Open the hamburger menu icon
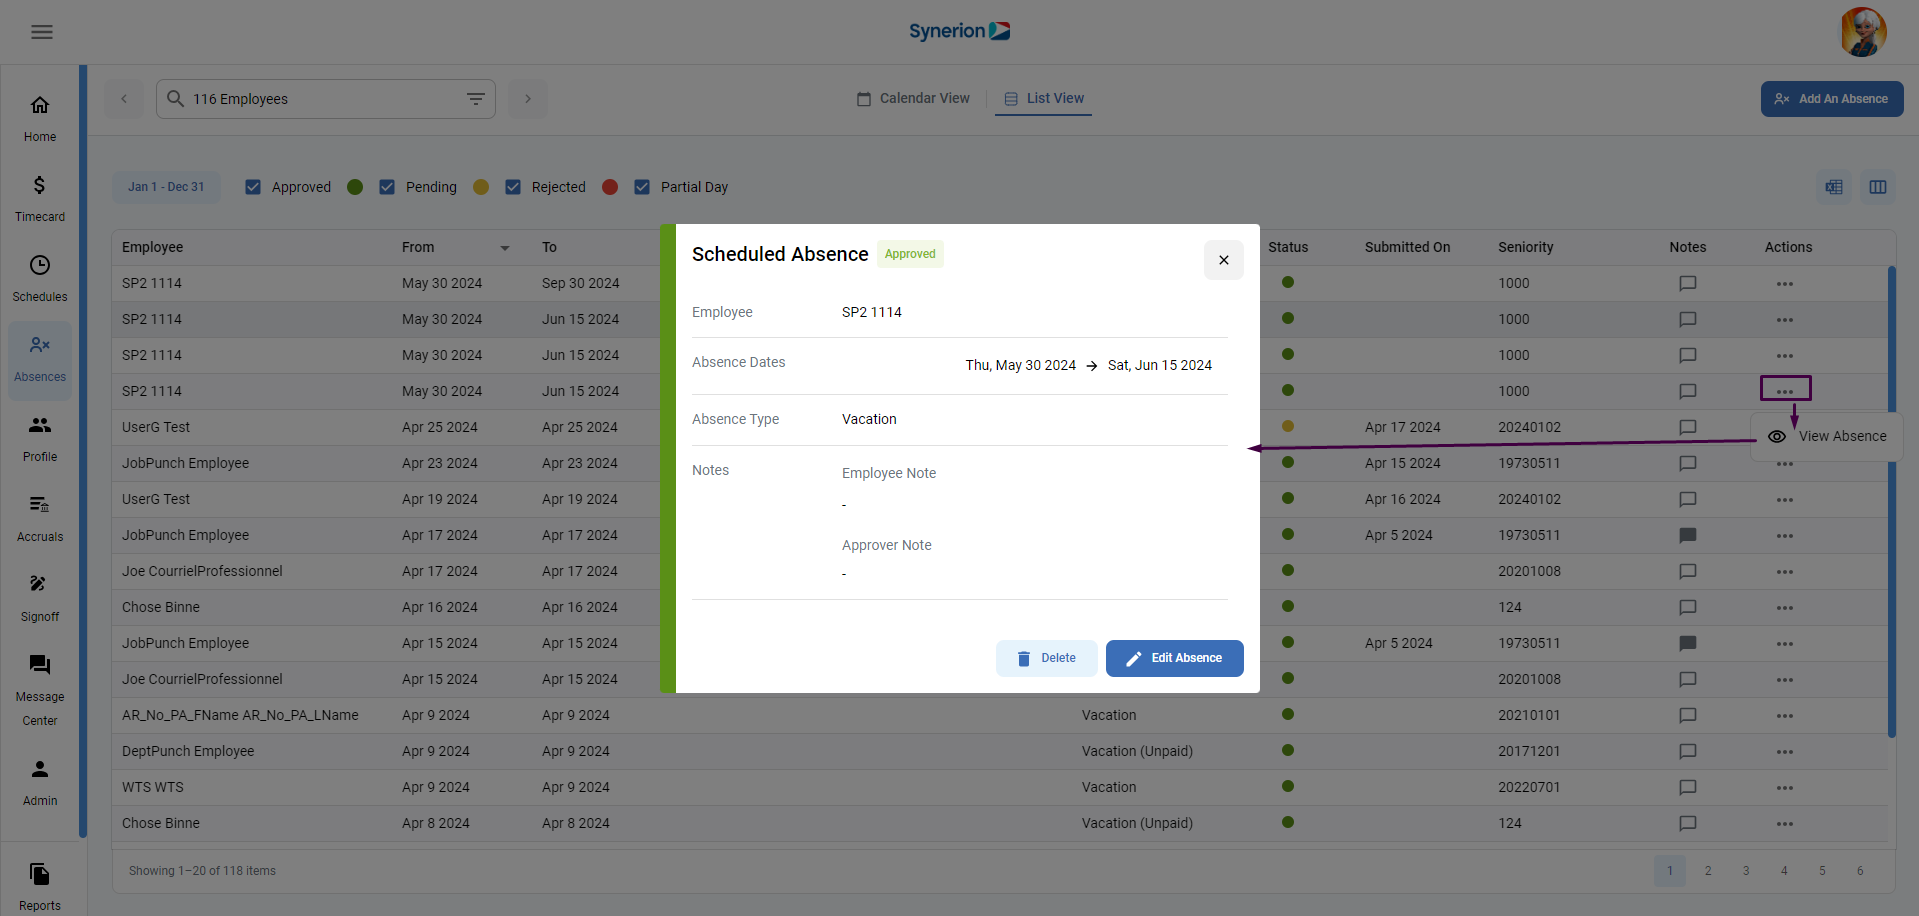 click(42, 32)
